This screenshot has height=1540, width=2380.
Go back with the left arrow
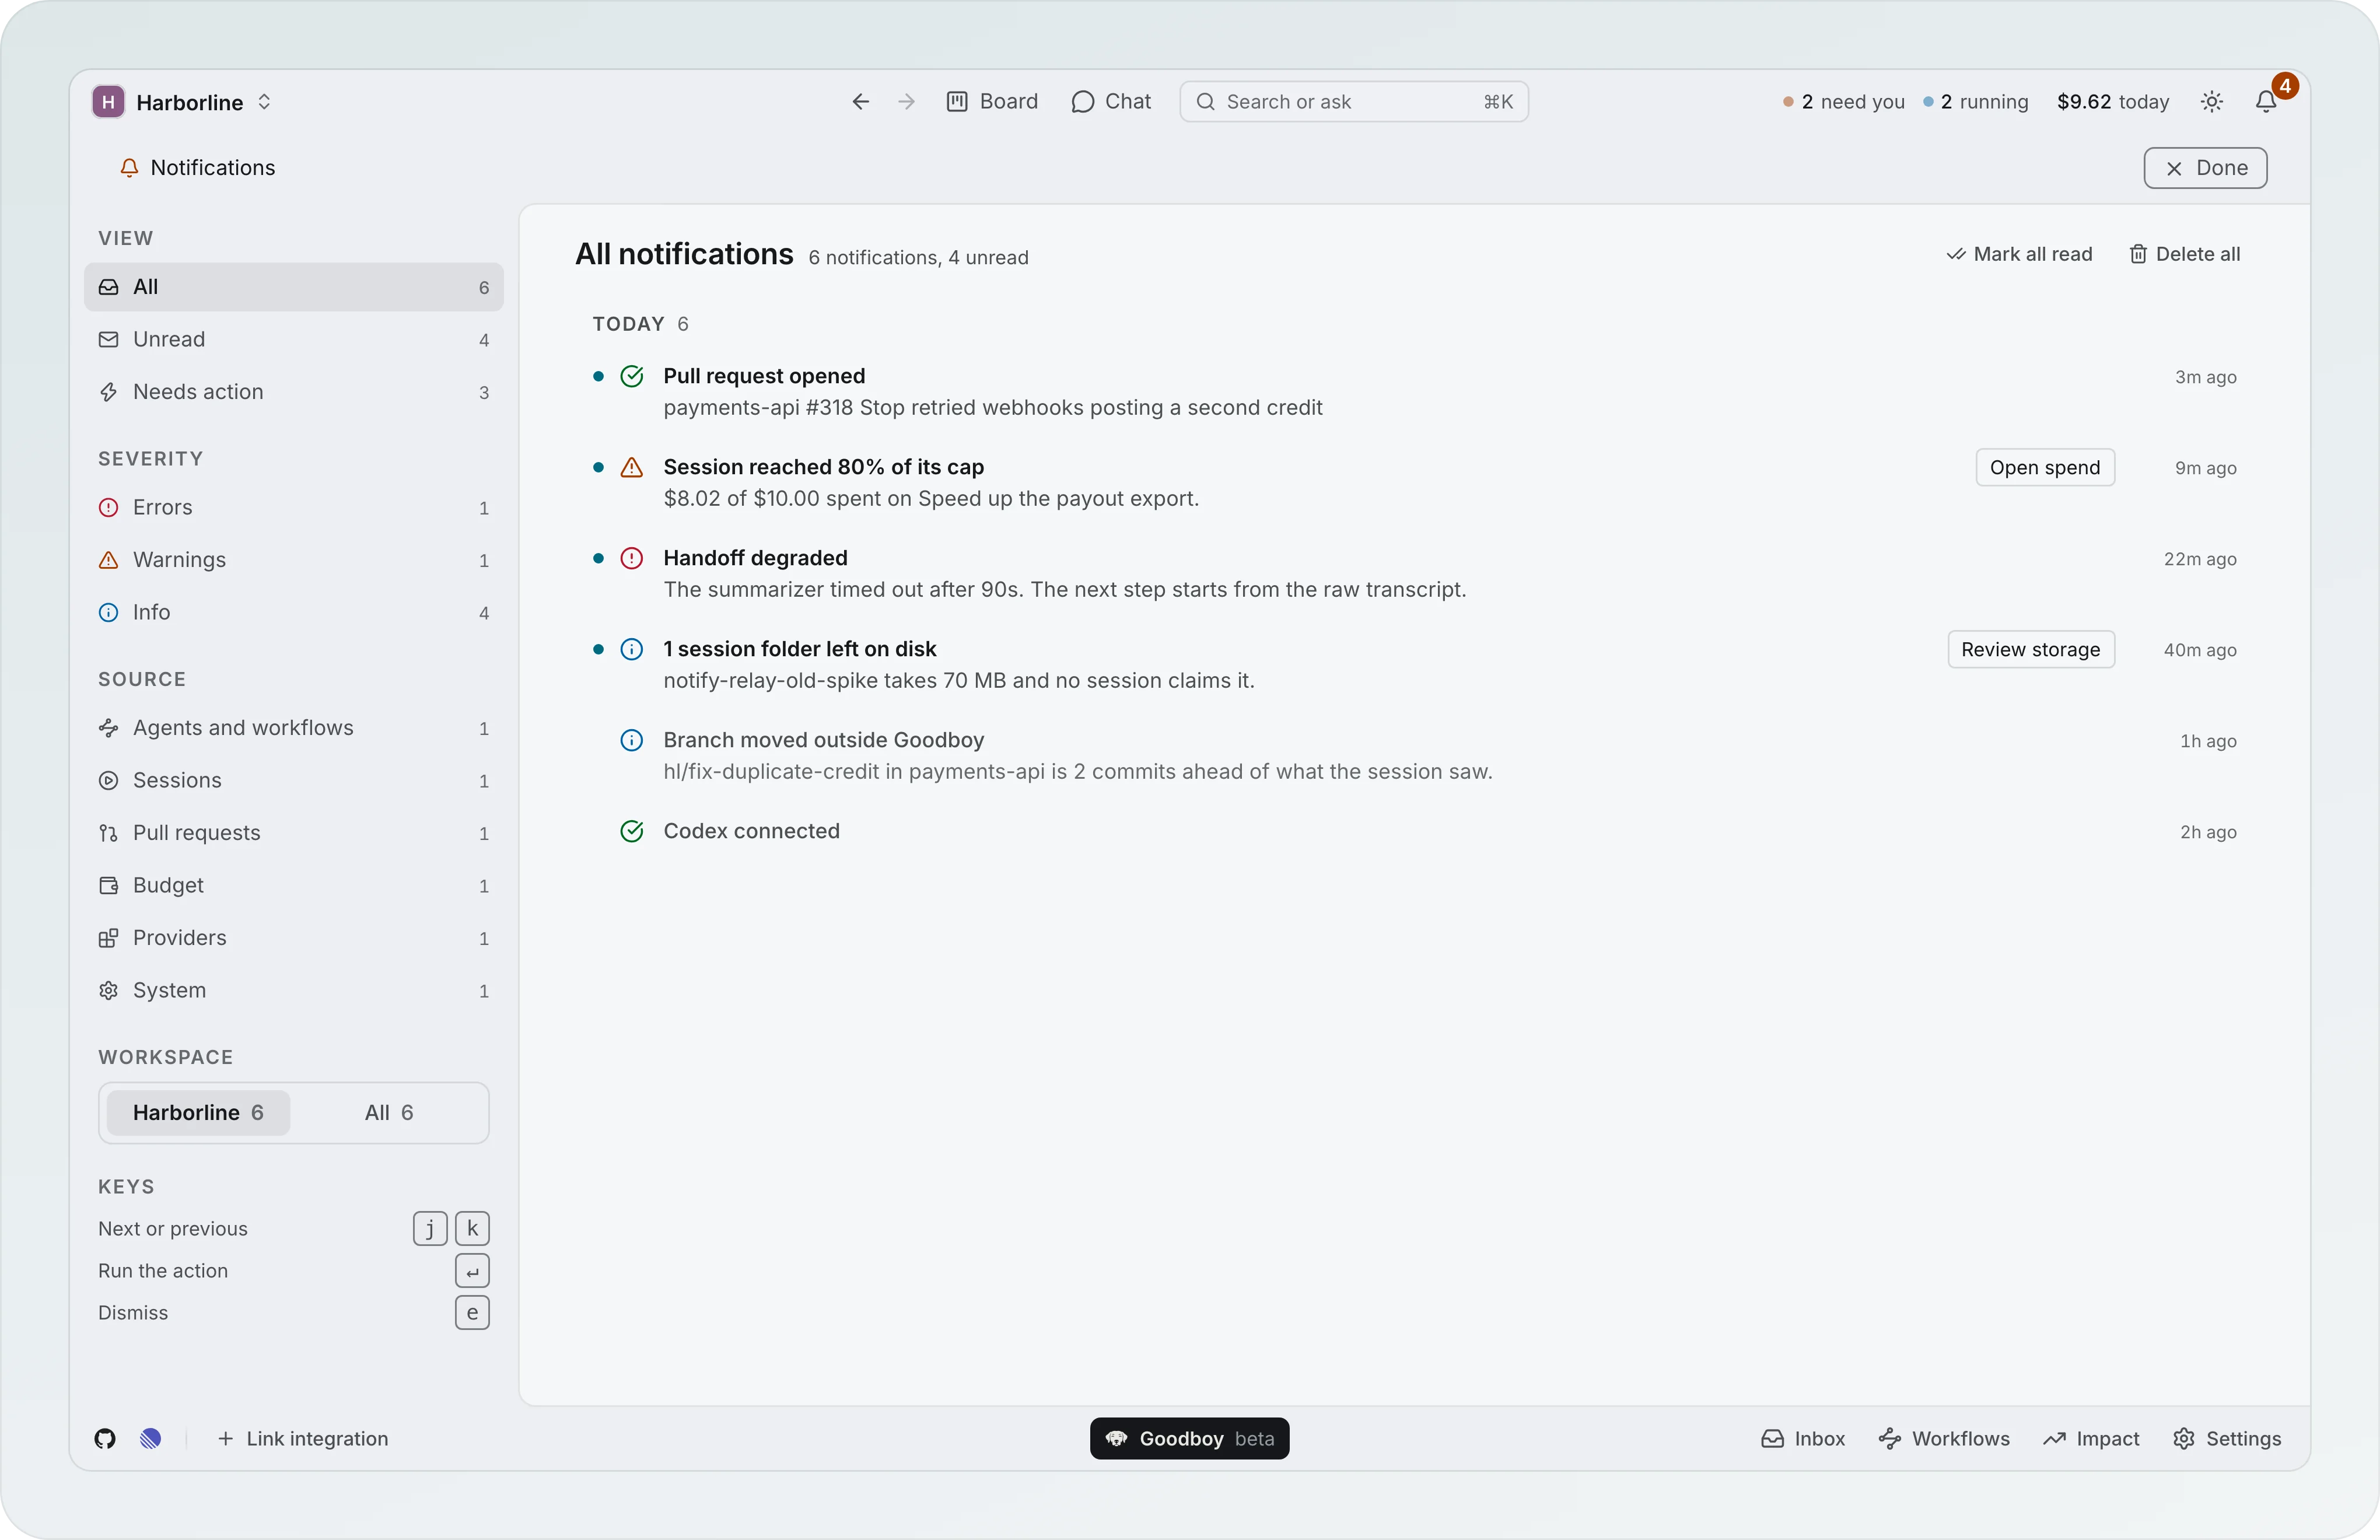pyautogui.click(x=860, y=101)
